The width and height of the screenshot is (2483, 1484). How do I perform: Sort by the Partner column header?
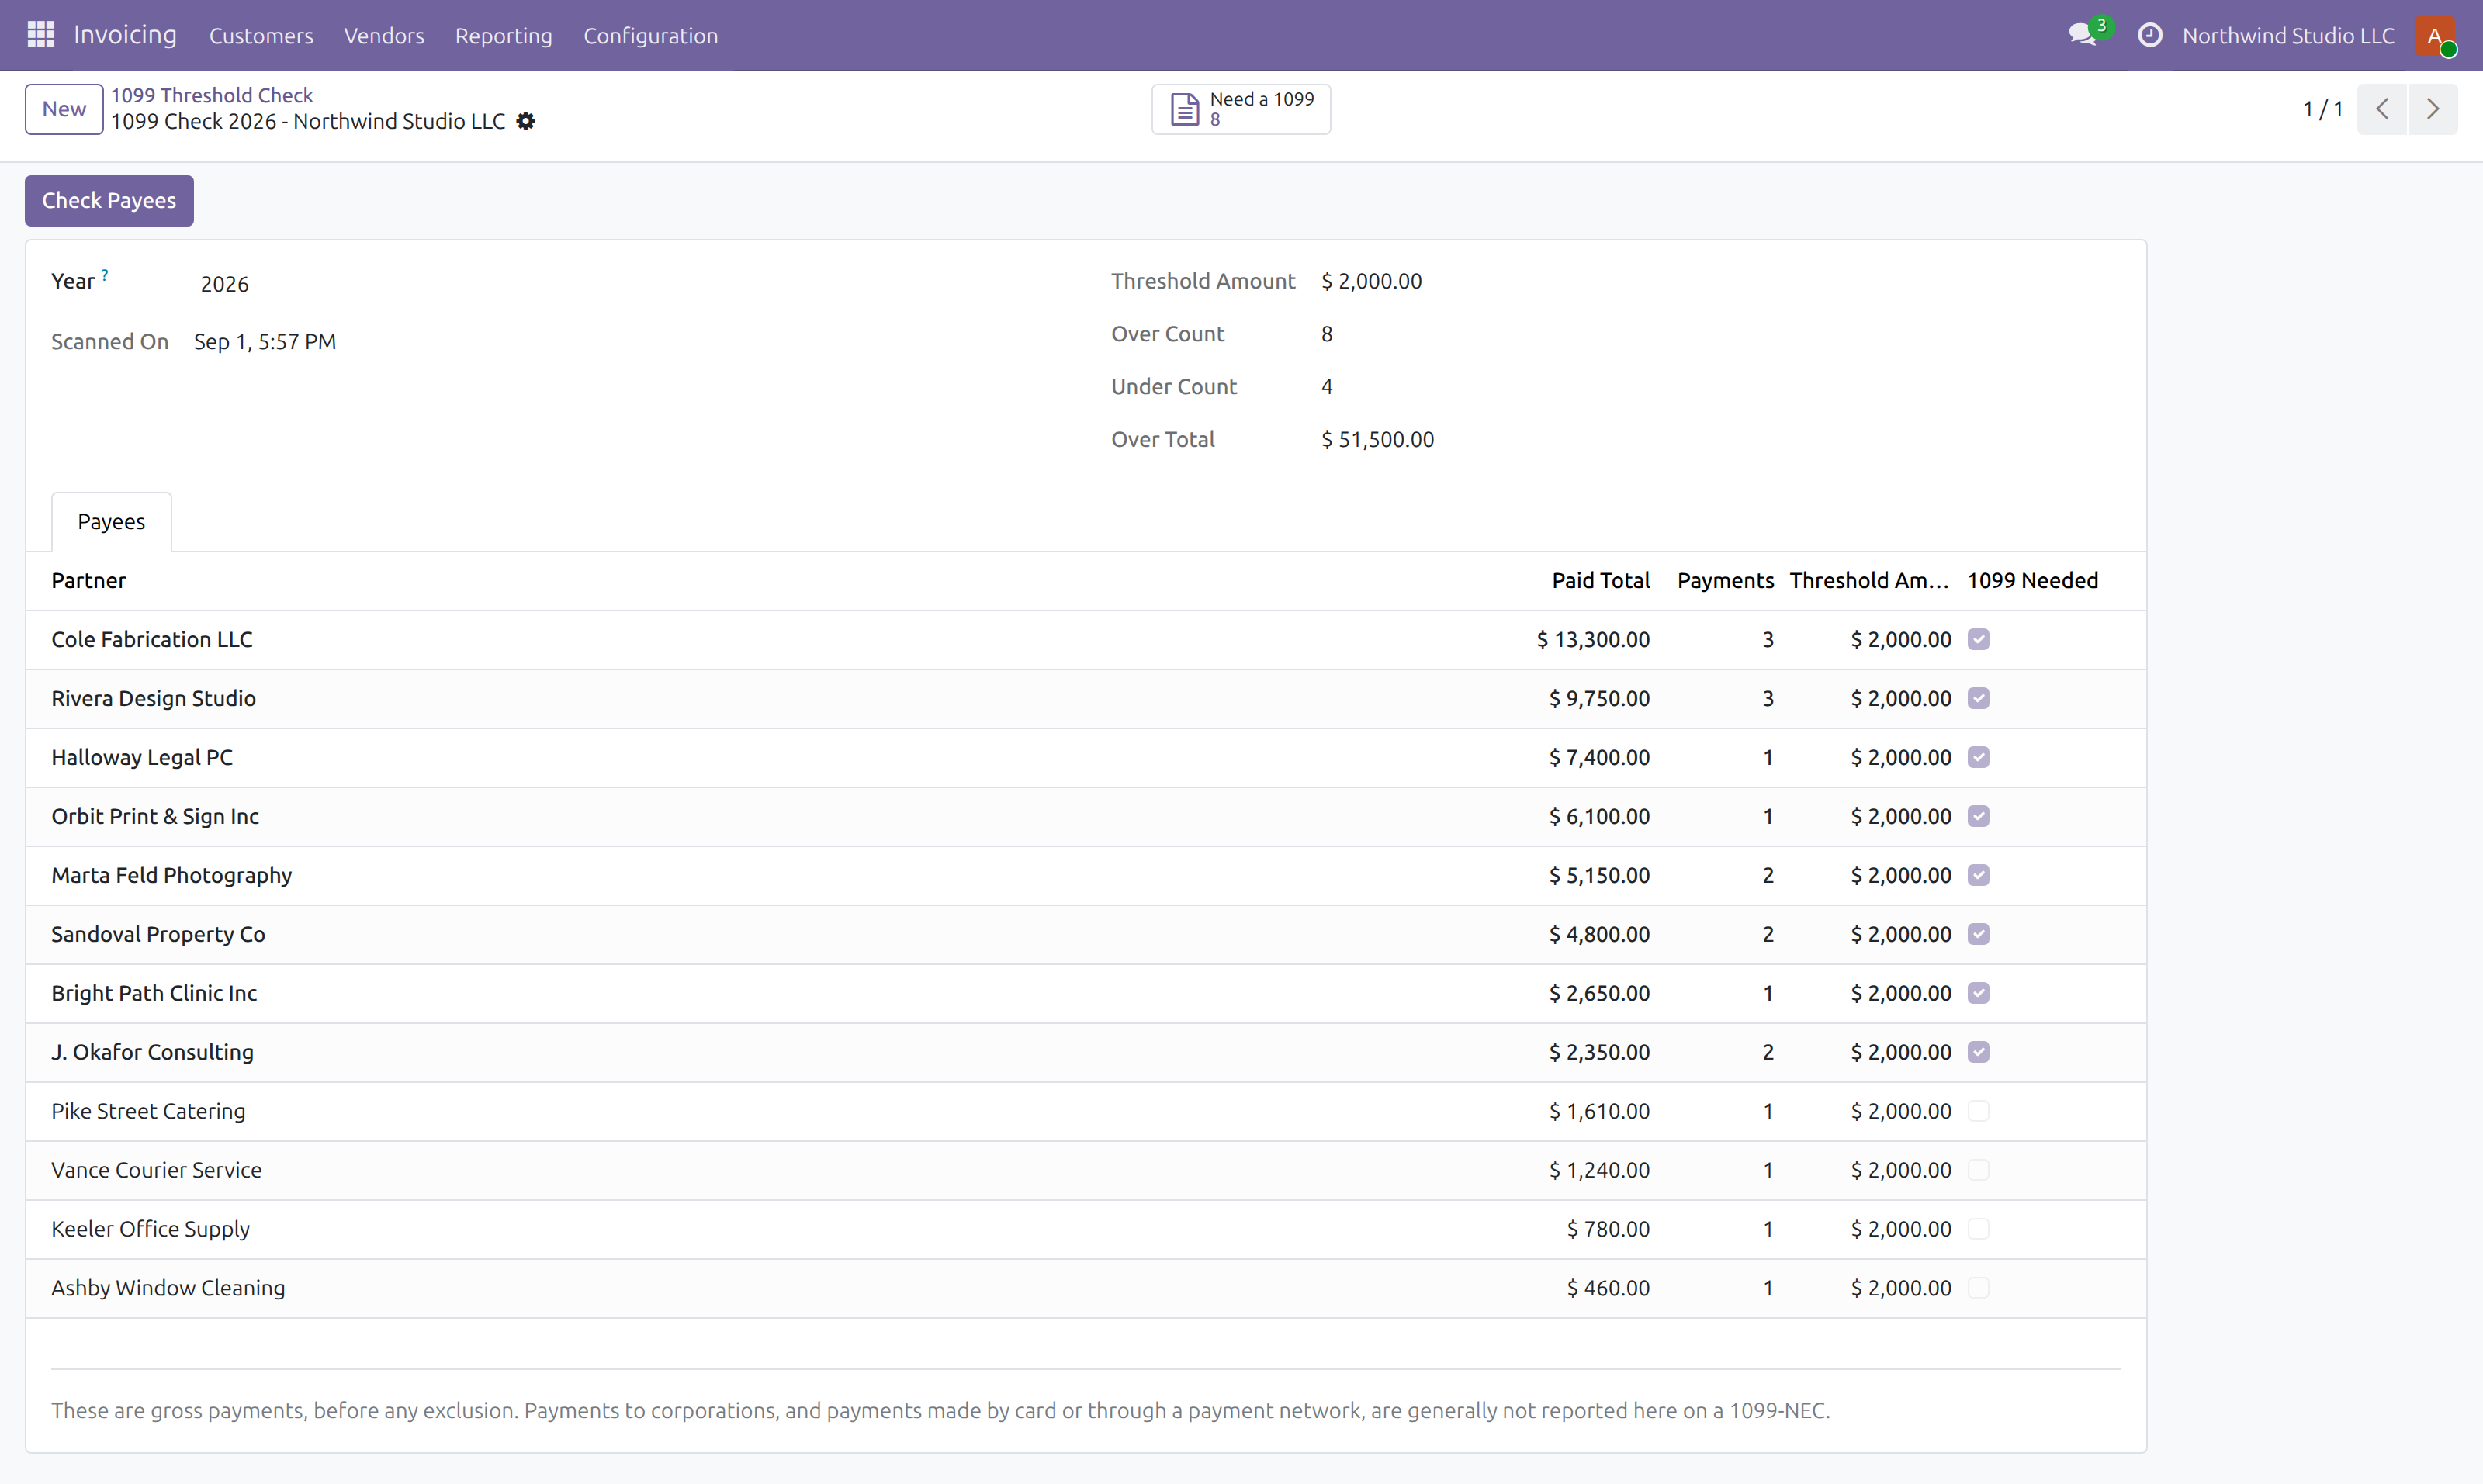click(89, 581)
